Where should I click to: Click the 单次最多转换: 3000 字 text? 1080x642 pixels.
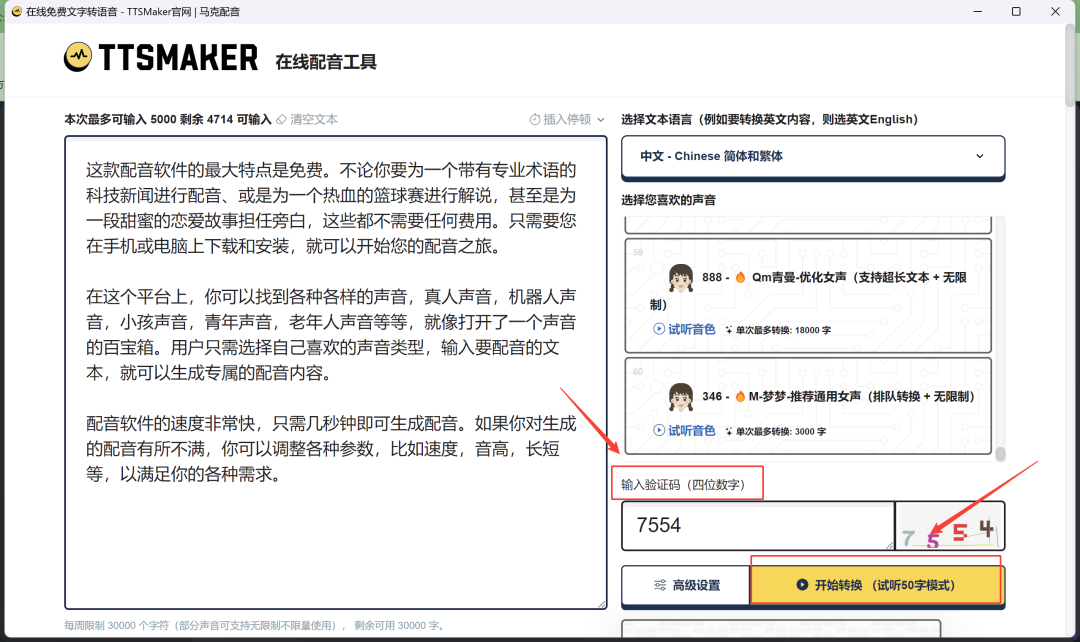(780, 431)
